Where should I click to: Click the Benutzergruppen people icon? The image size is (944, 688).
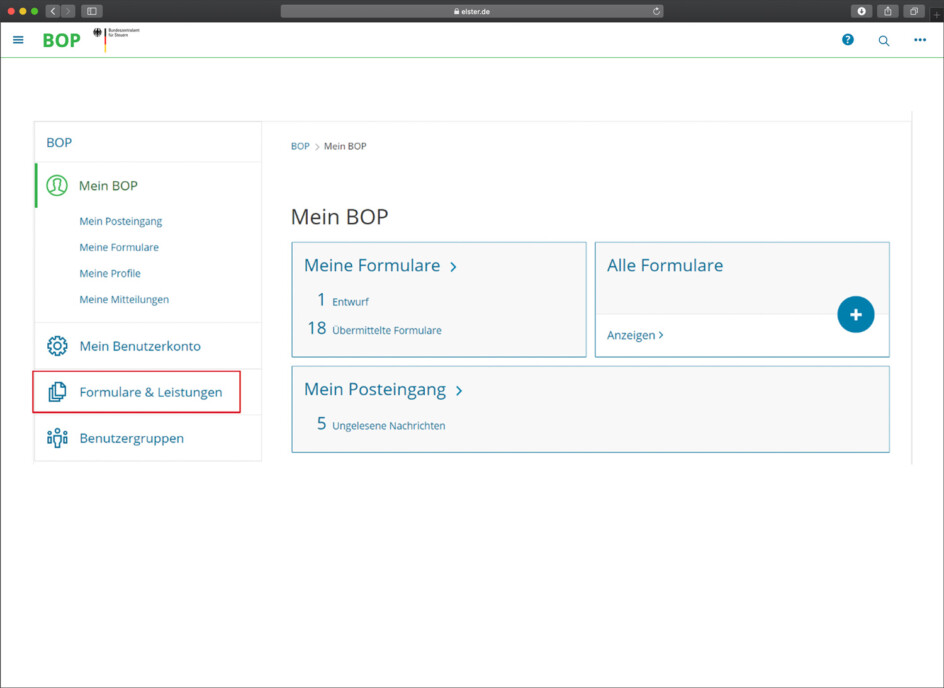coord(57,438)
